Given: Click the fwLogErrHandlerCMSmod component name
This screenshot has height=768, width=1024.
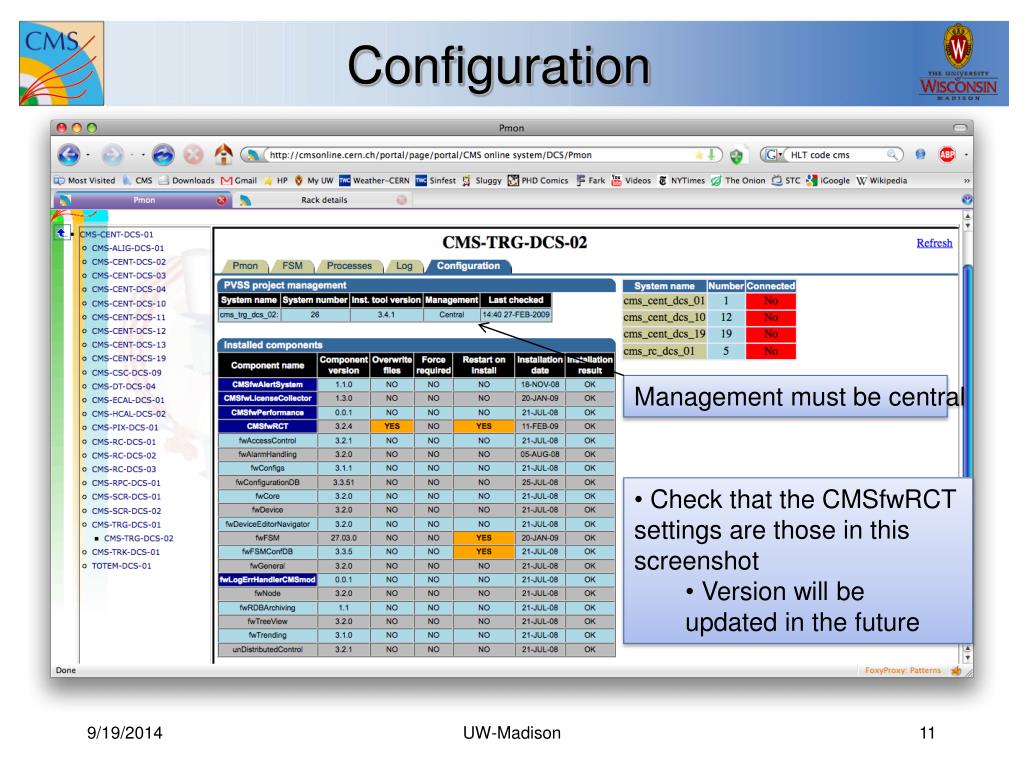Looking at the screenshot, I should coord(268,580).
